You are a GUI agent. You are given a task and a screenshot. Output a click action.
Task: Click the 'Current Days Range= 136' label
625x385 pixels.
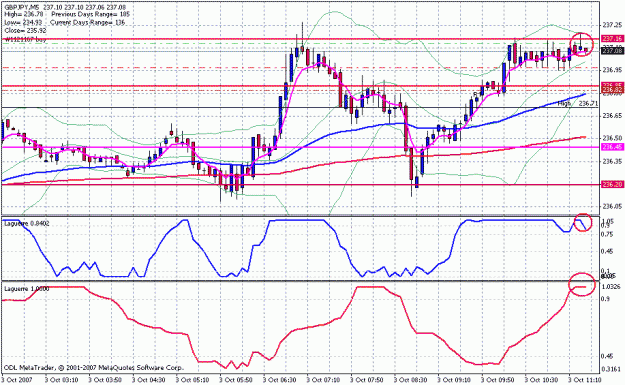tap(88, 22)
